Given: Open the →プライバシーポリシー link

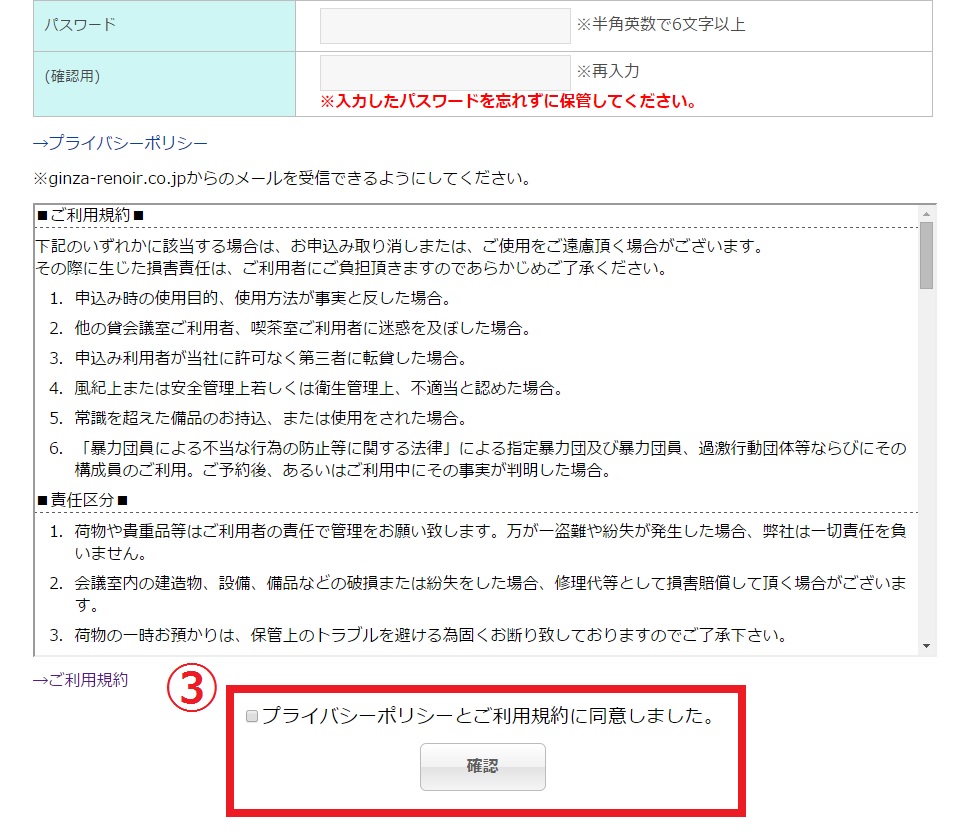Looking at the screenshot, I should [120, 143].
